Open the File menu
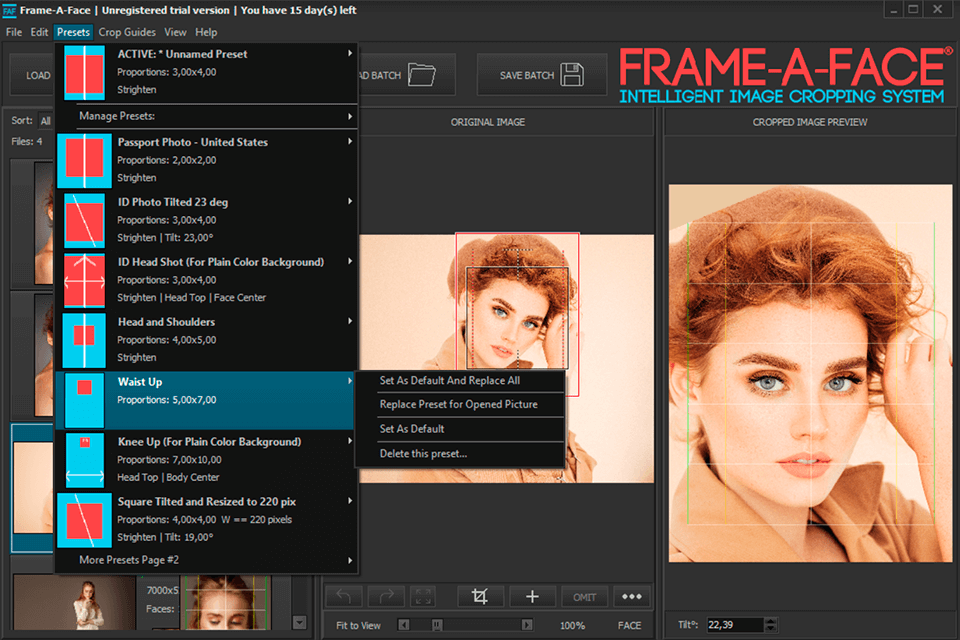This screenshot has height=640, width=960. (x=13, y=32)
